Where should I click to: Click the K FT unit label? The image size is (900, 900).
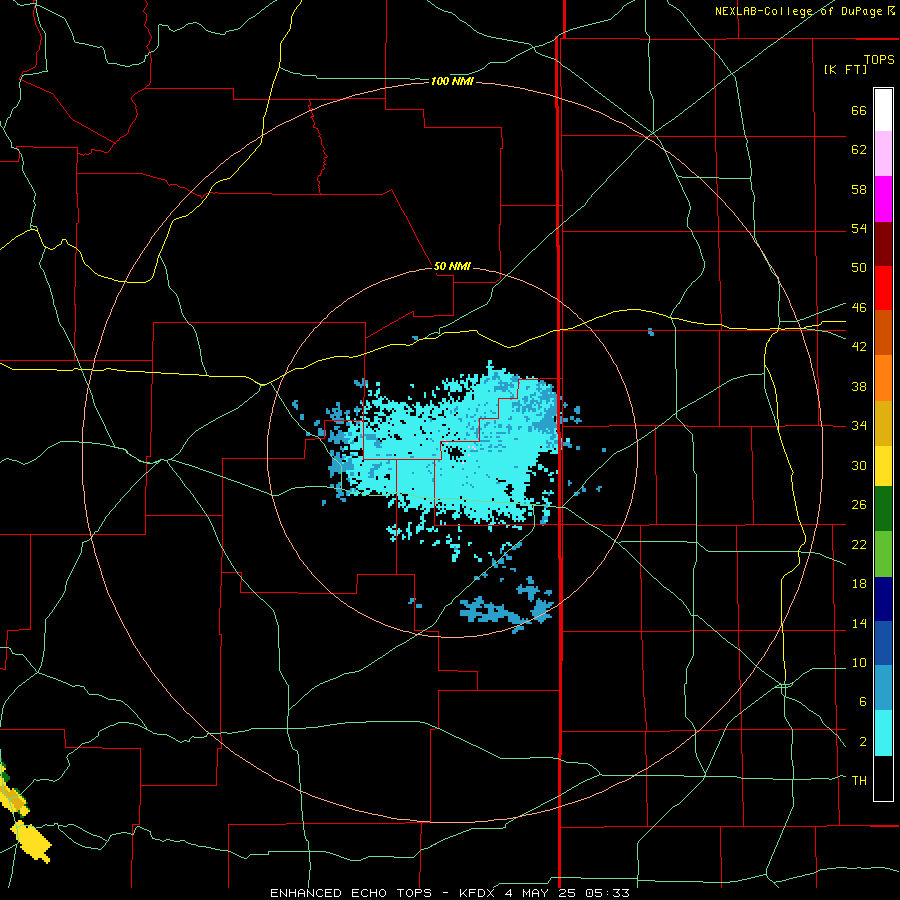(845, 69)
